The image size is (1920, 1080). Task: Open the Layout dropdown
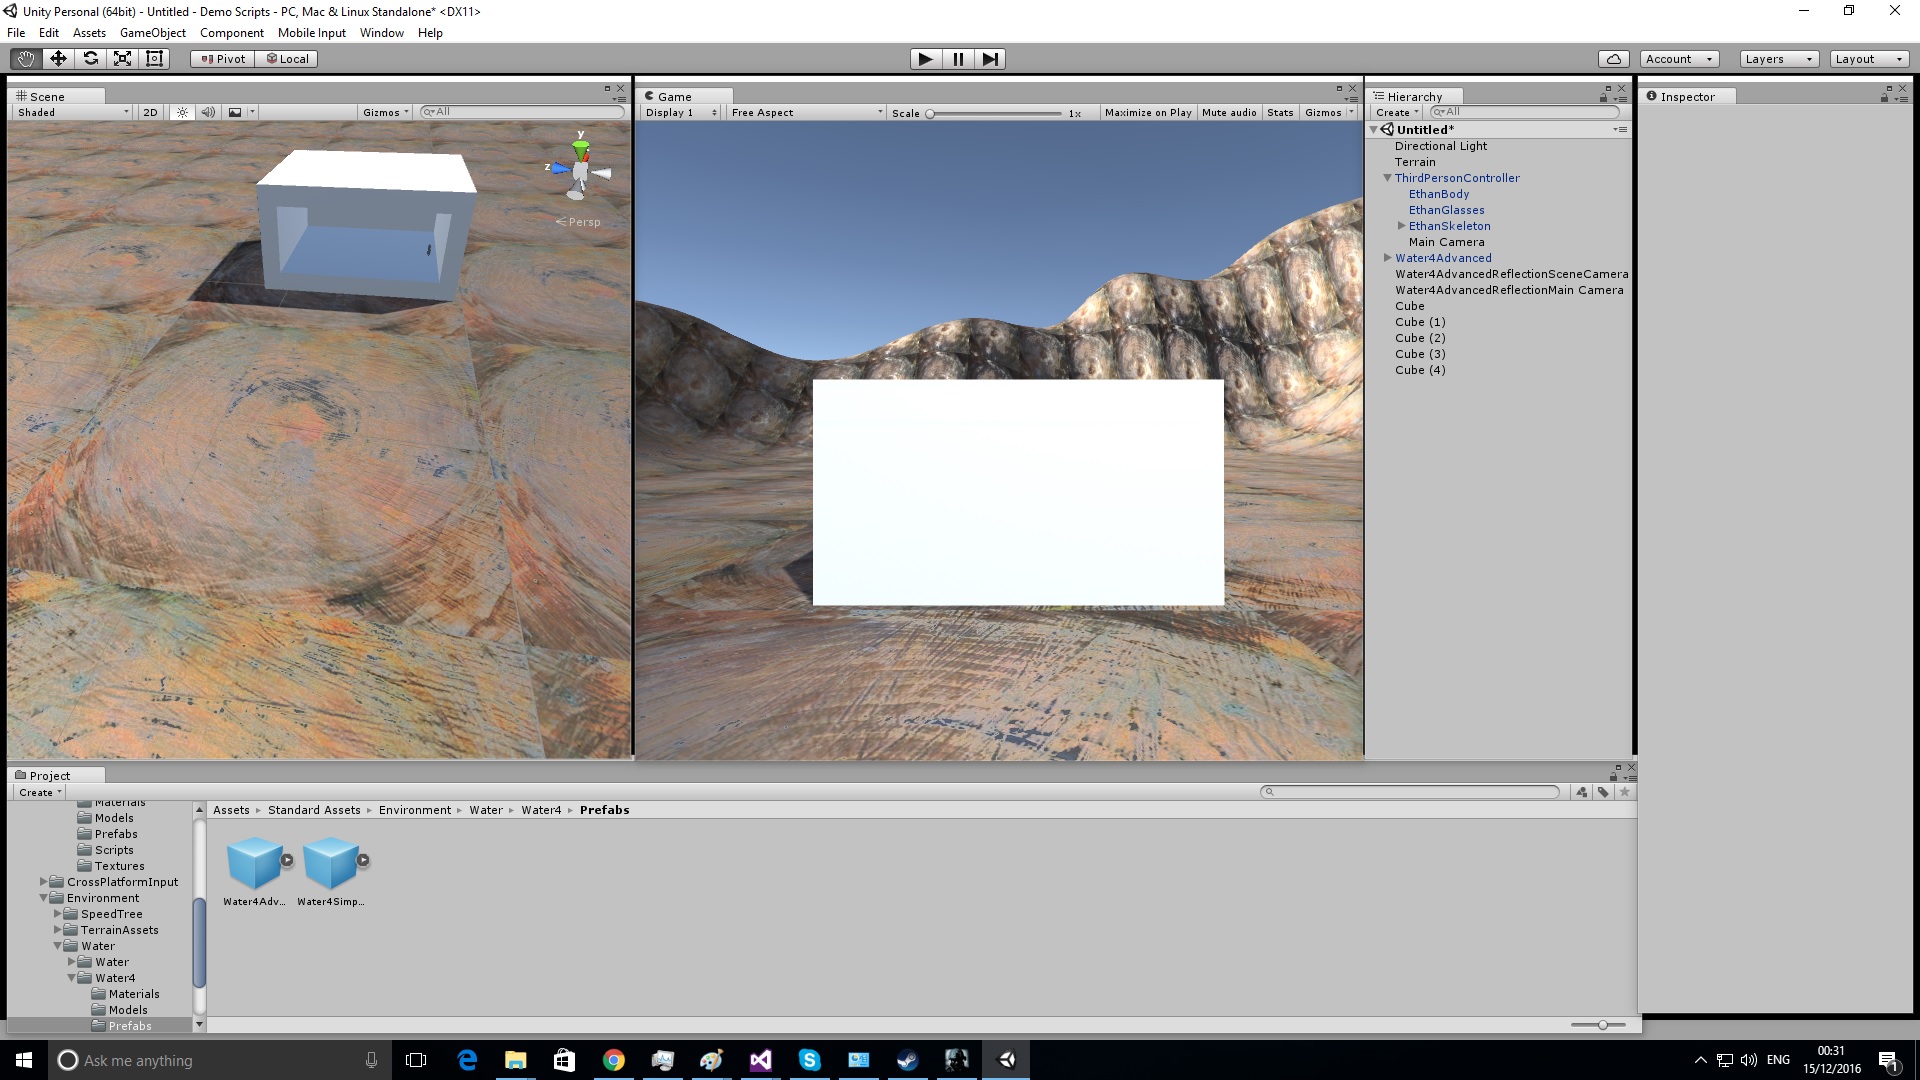(1869, 59)
